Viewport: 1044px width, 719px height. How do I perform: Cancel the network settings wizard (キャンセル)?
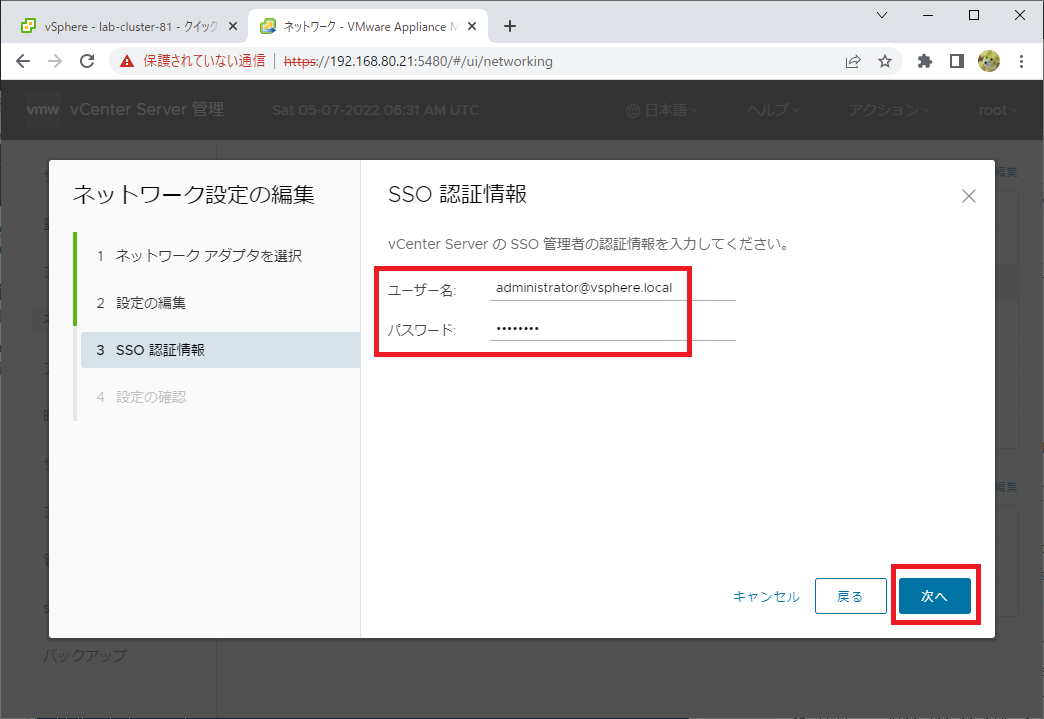click(x=766, y=597)
